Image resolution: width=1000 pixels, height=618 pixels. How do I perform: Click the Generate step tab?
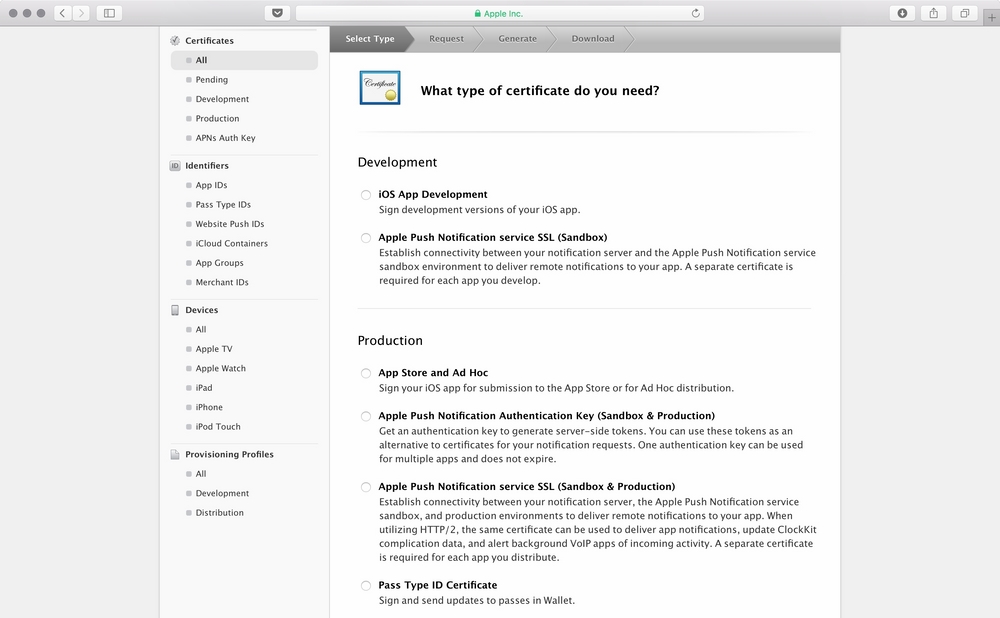(x=517, y=39)
